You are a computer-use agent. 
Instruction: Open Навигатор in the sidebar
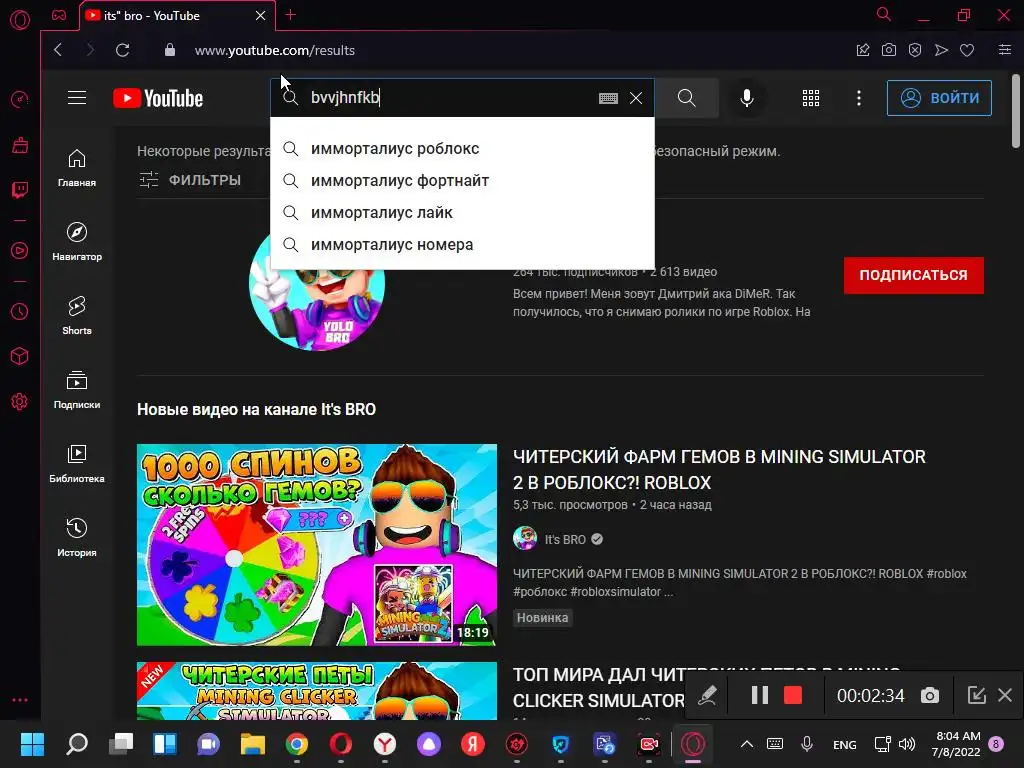77,242
